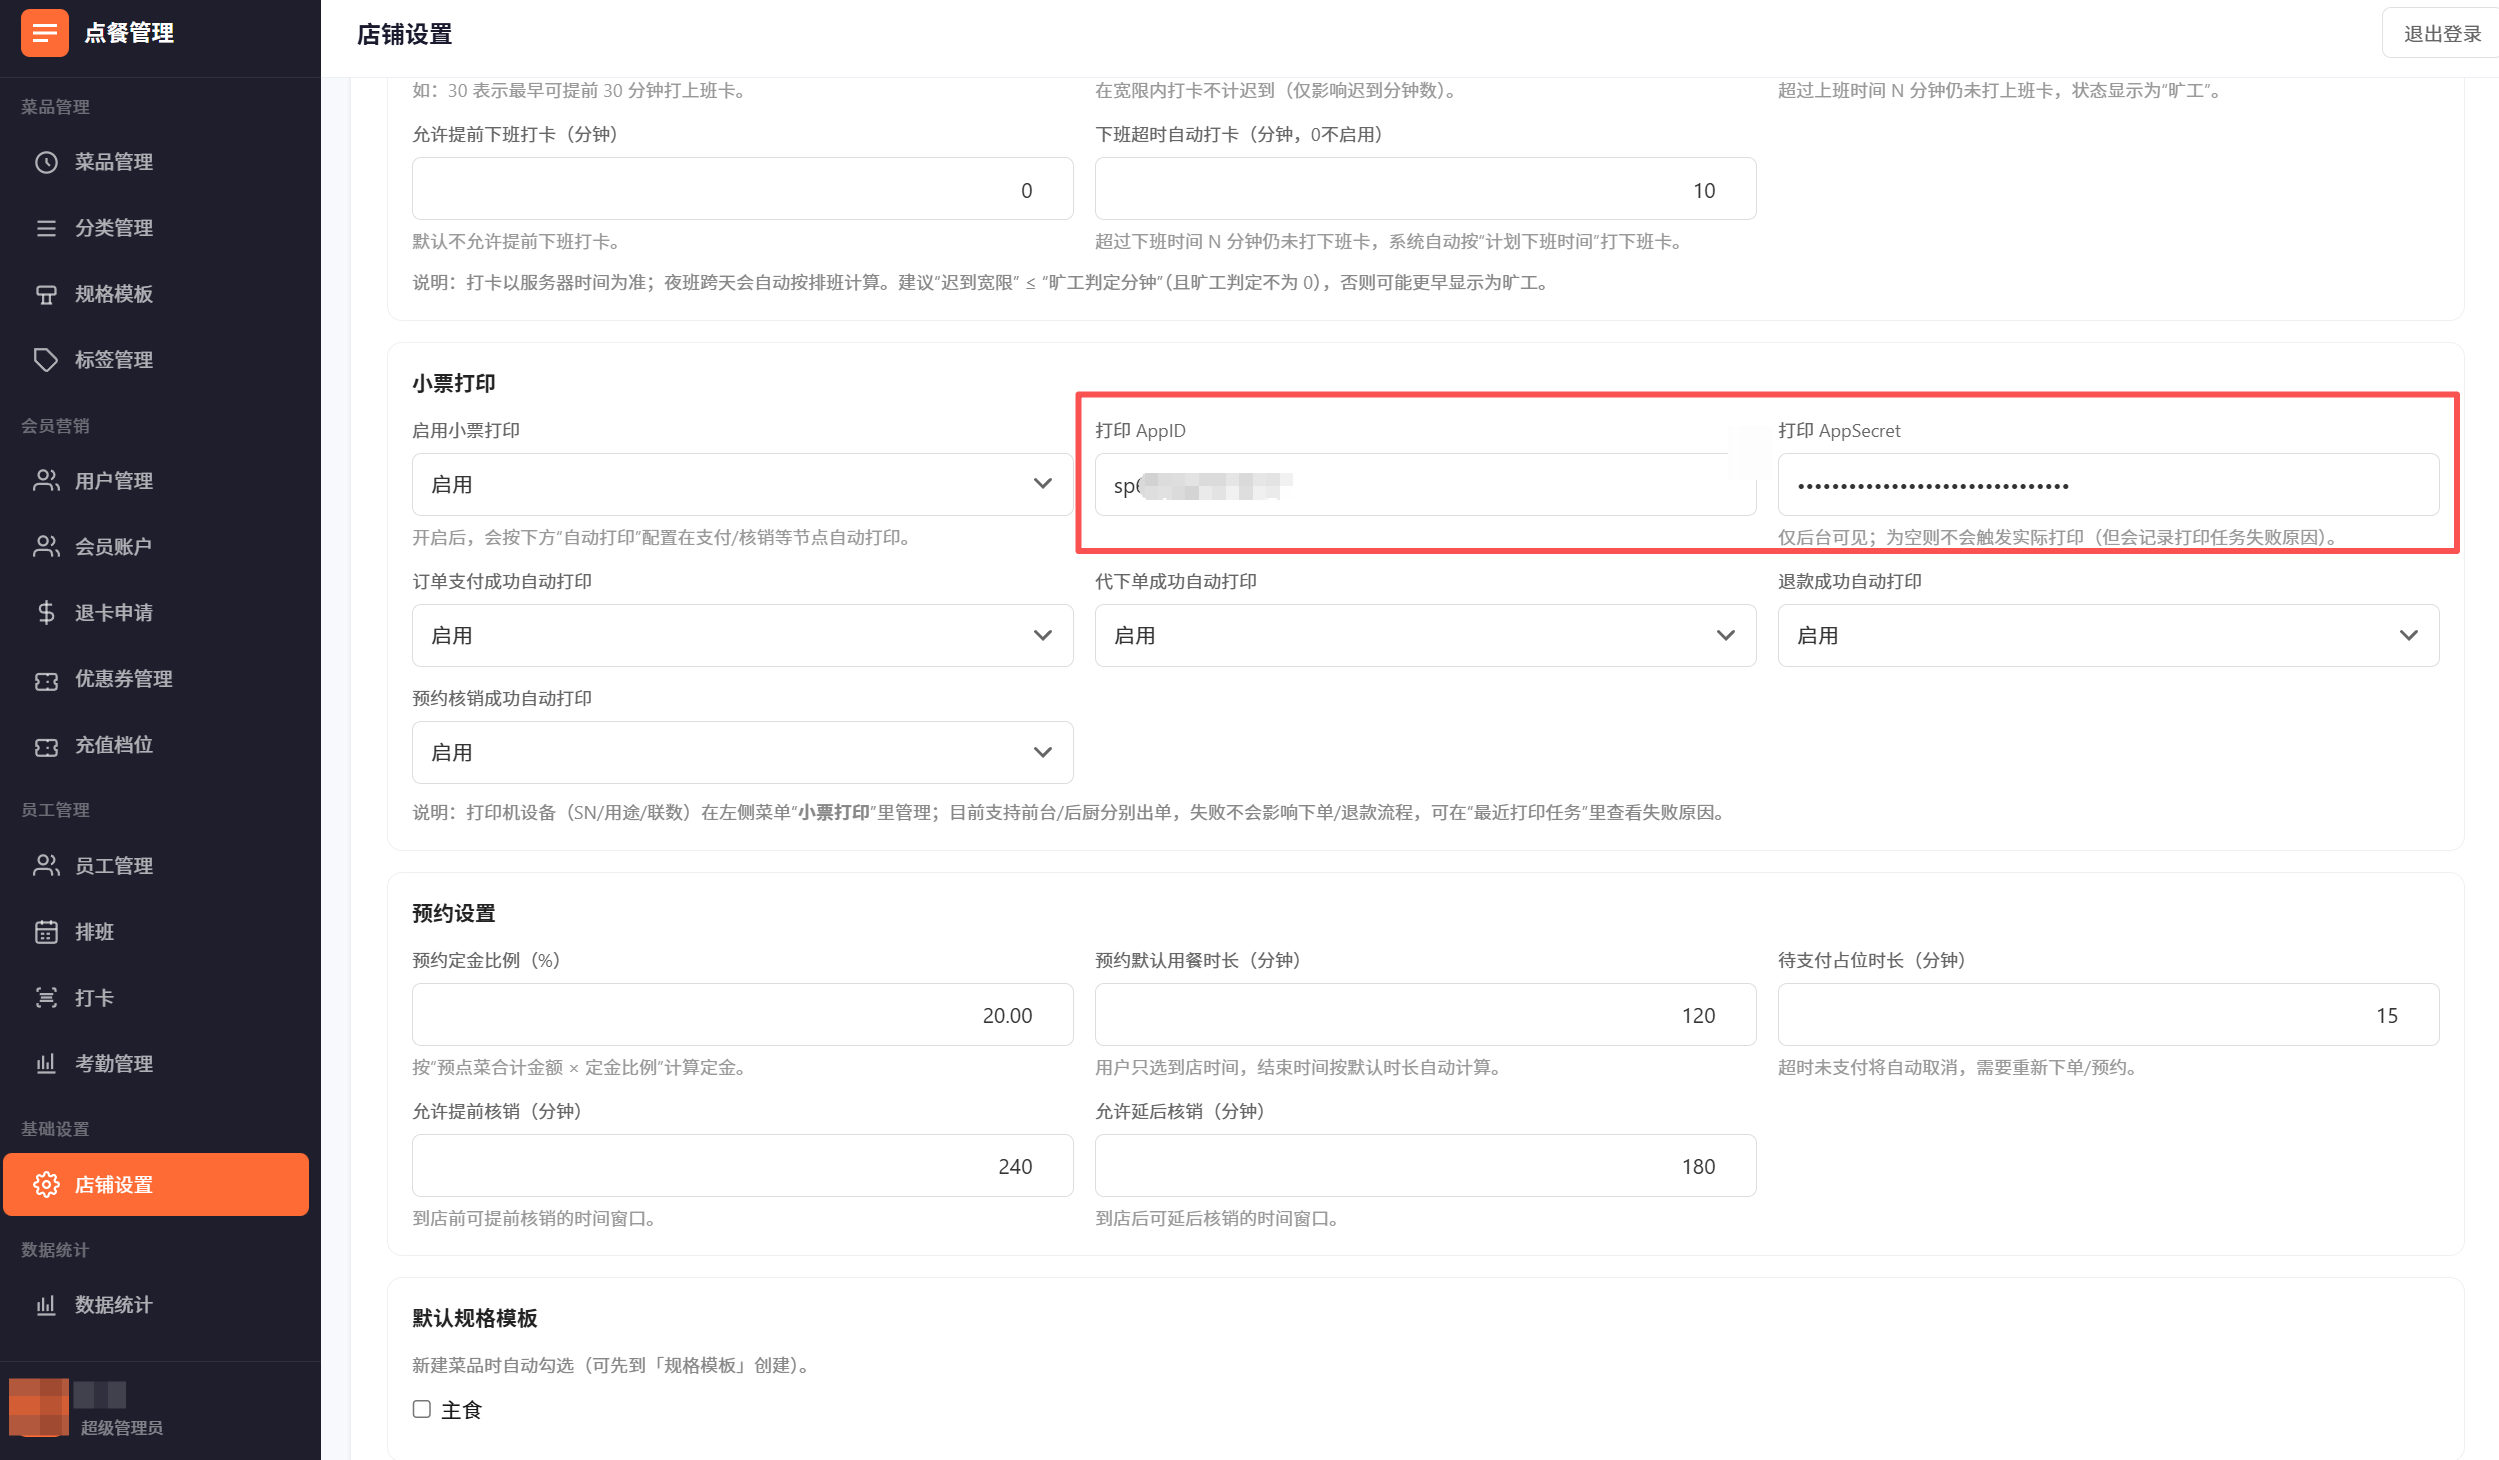Click the list icon beside 分类管理
This screenshot has width=2499, height=1460.
46,228
